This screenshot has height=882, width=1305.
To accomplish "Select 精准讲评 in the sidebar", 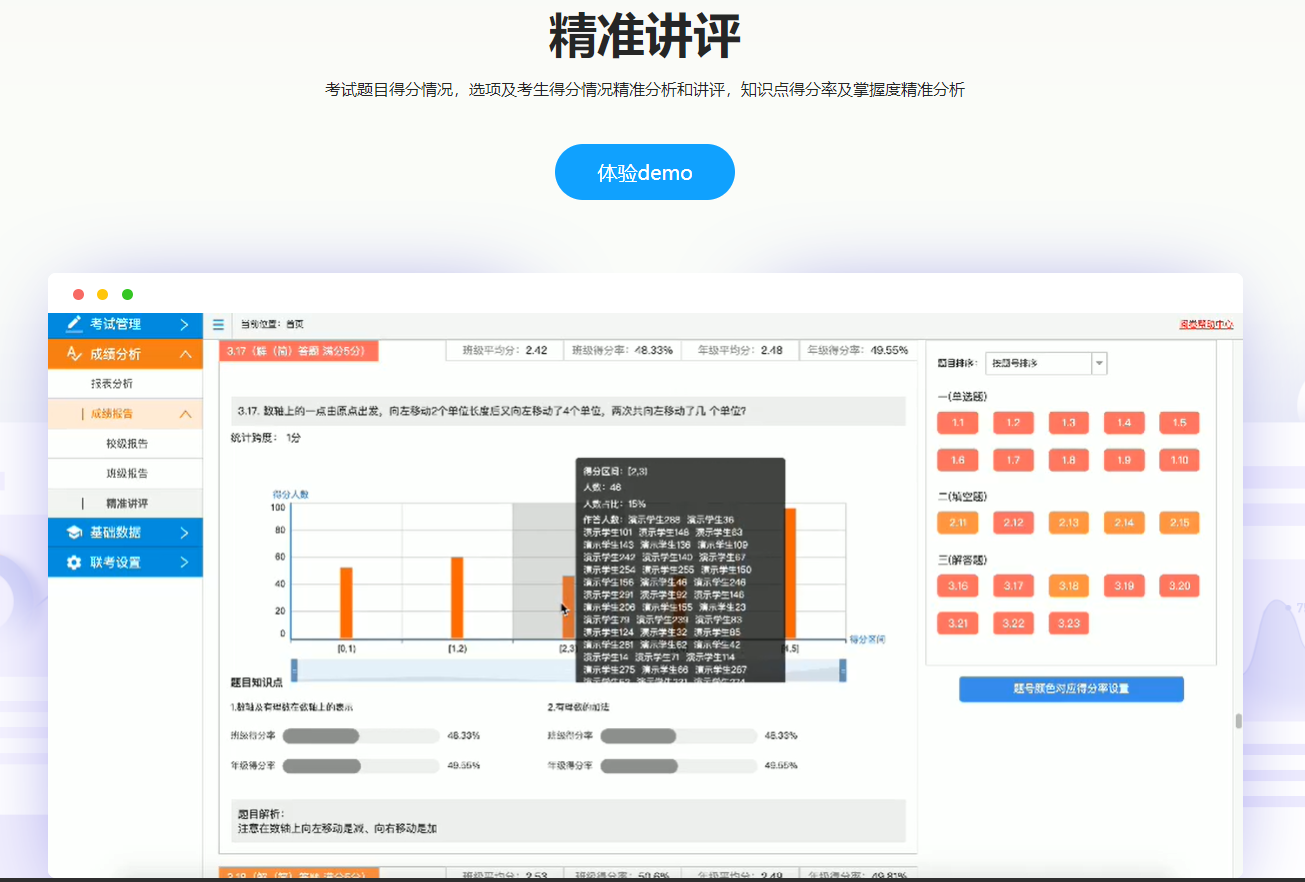I will click(x=127, y=503).
